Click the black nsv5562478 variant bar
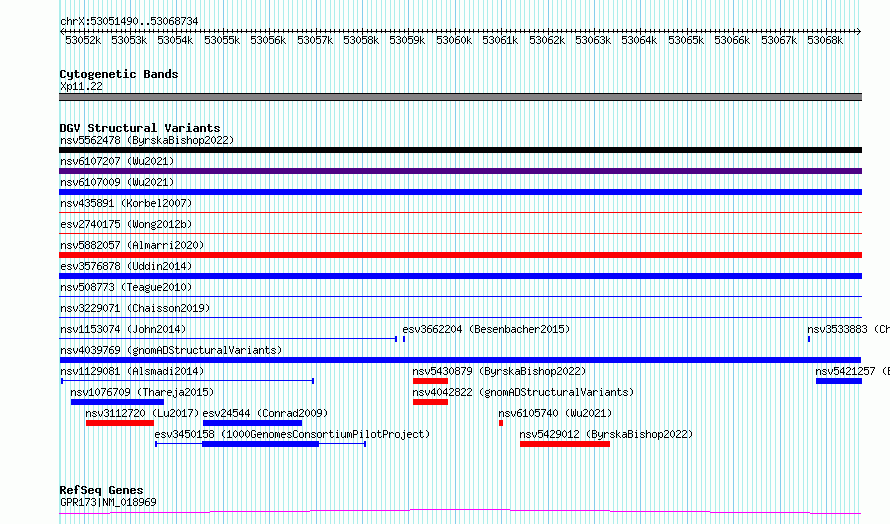Screen dimensions: 890x524 (460, 150)
